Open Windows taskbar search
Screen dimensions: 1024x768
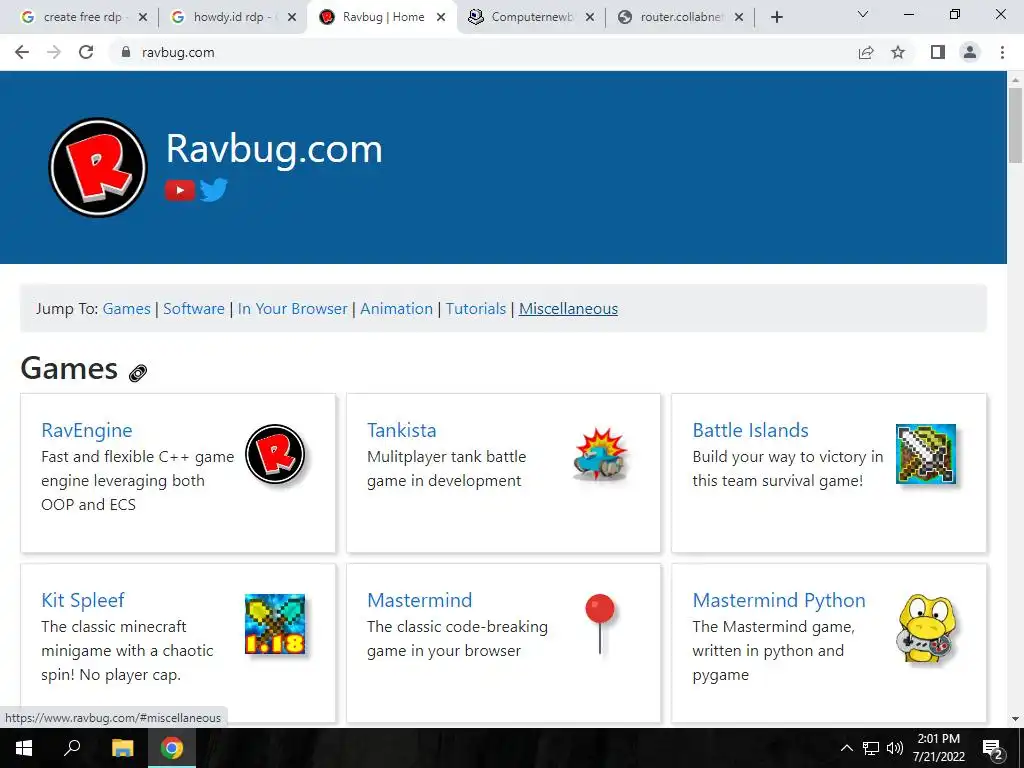(x=72, y=748)
